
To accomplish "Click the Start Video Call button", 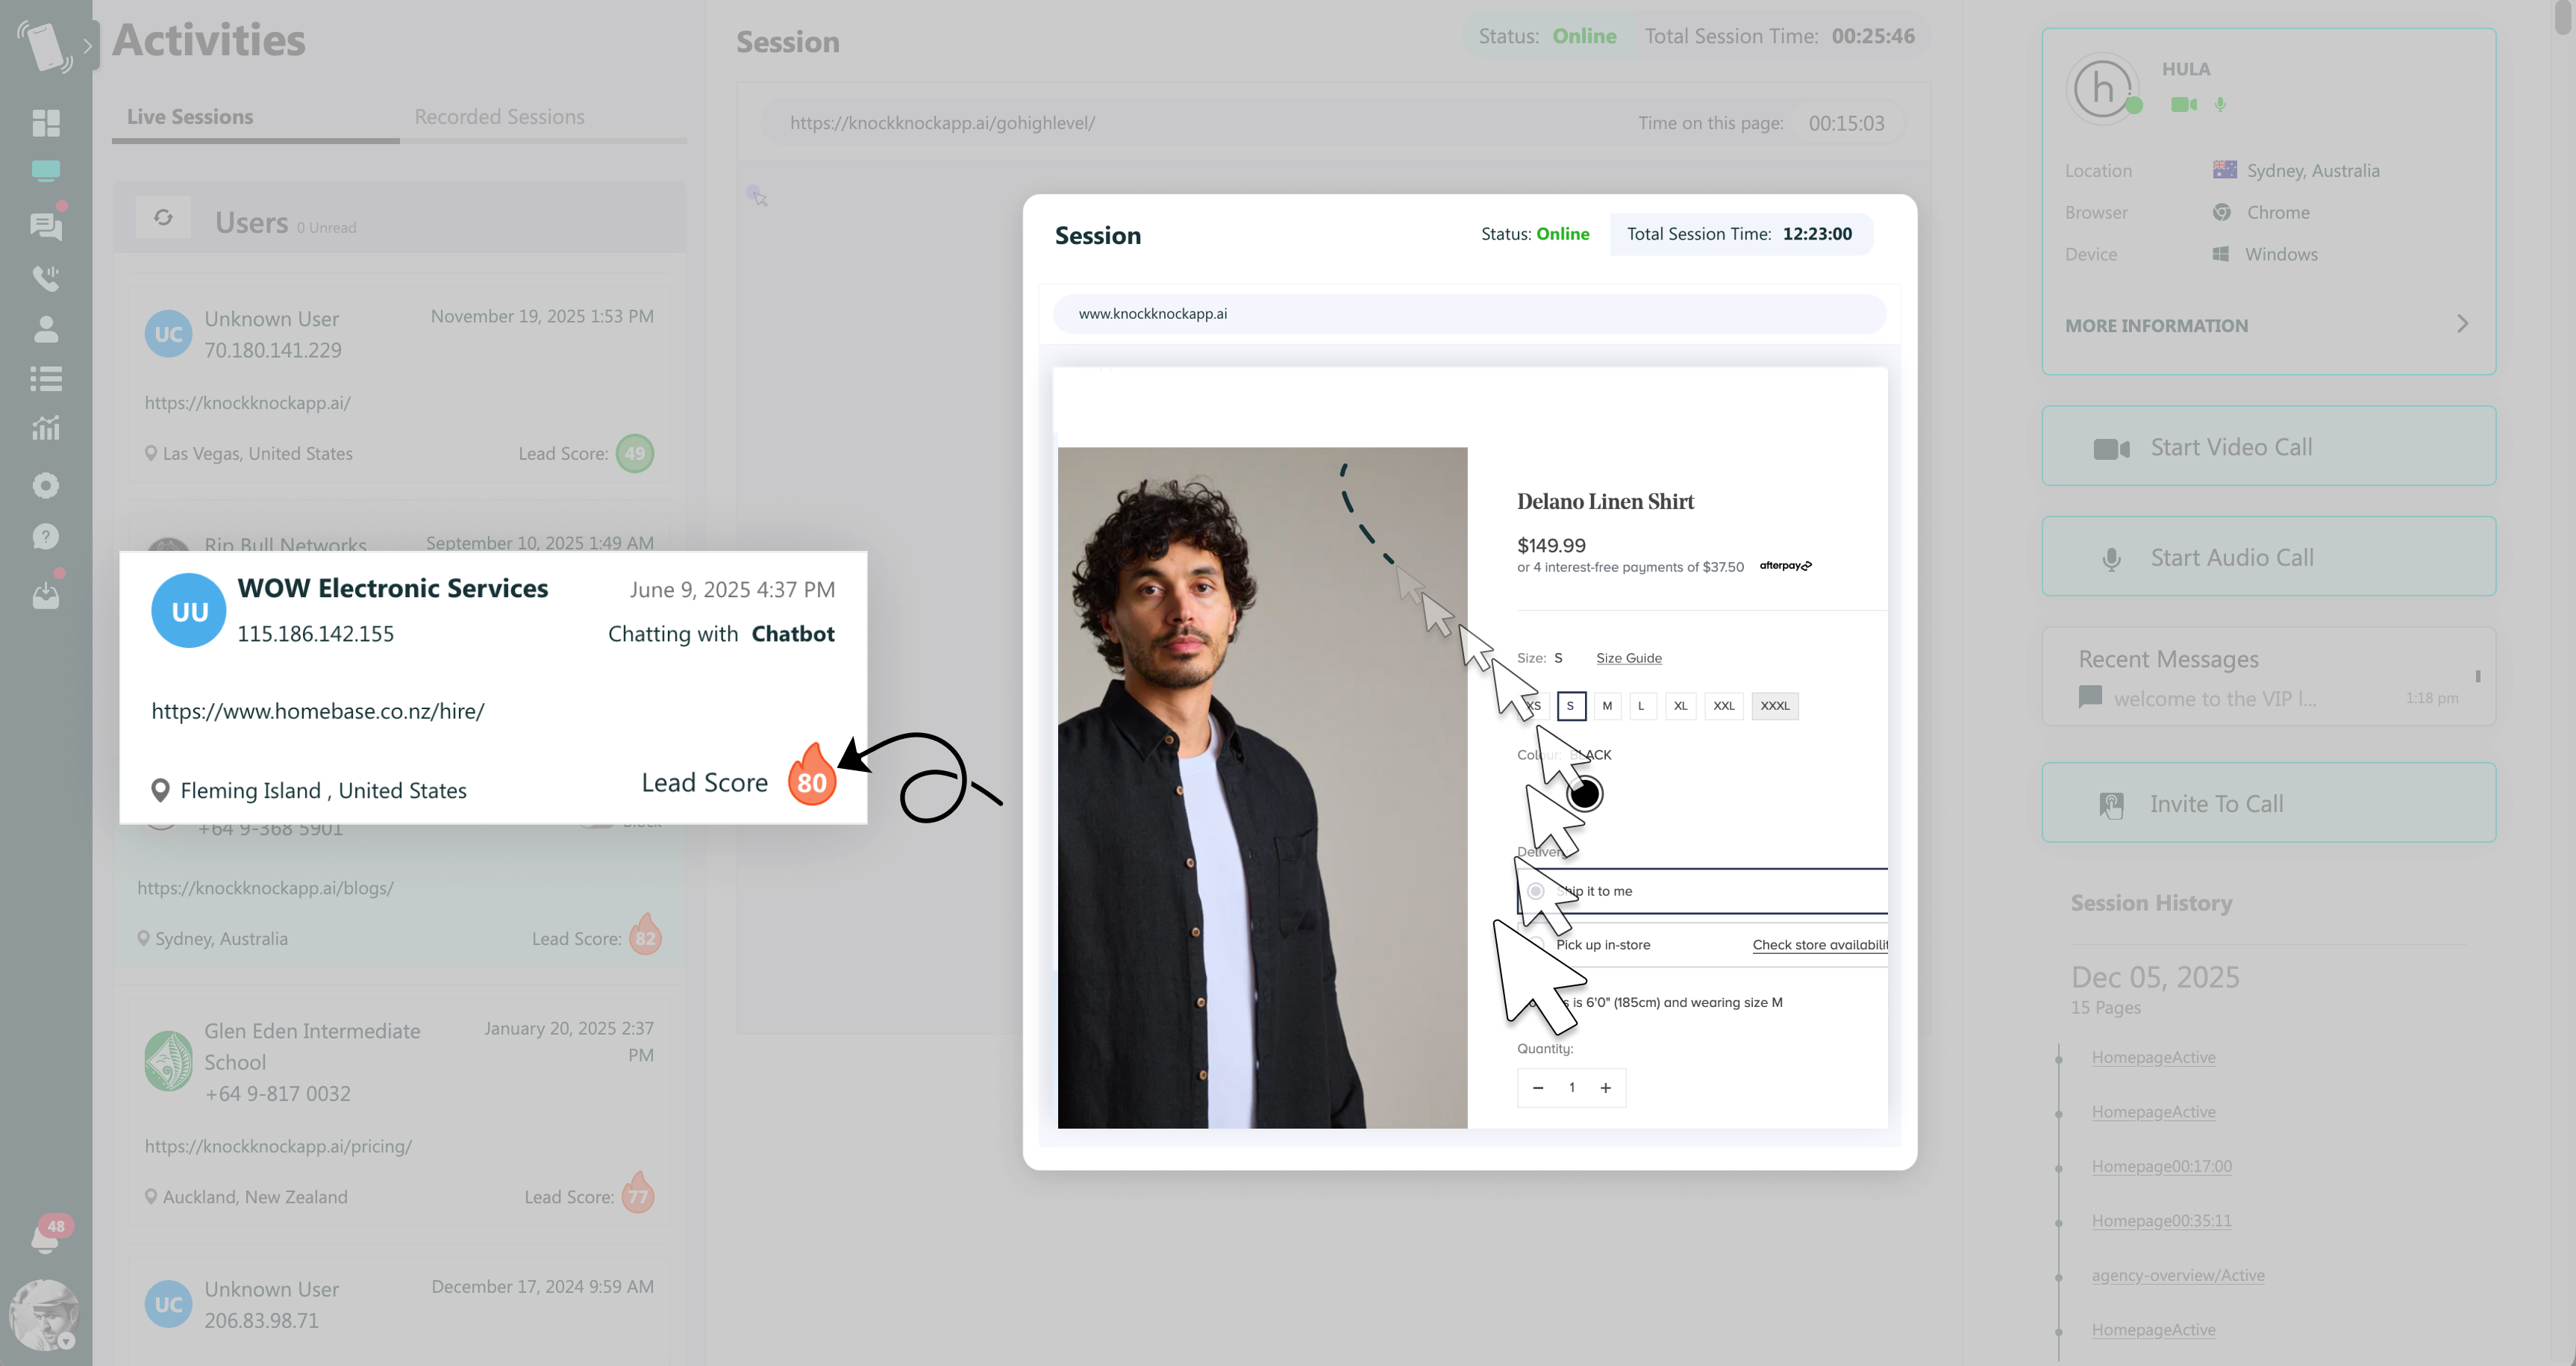I will [x=2268, y=447].
